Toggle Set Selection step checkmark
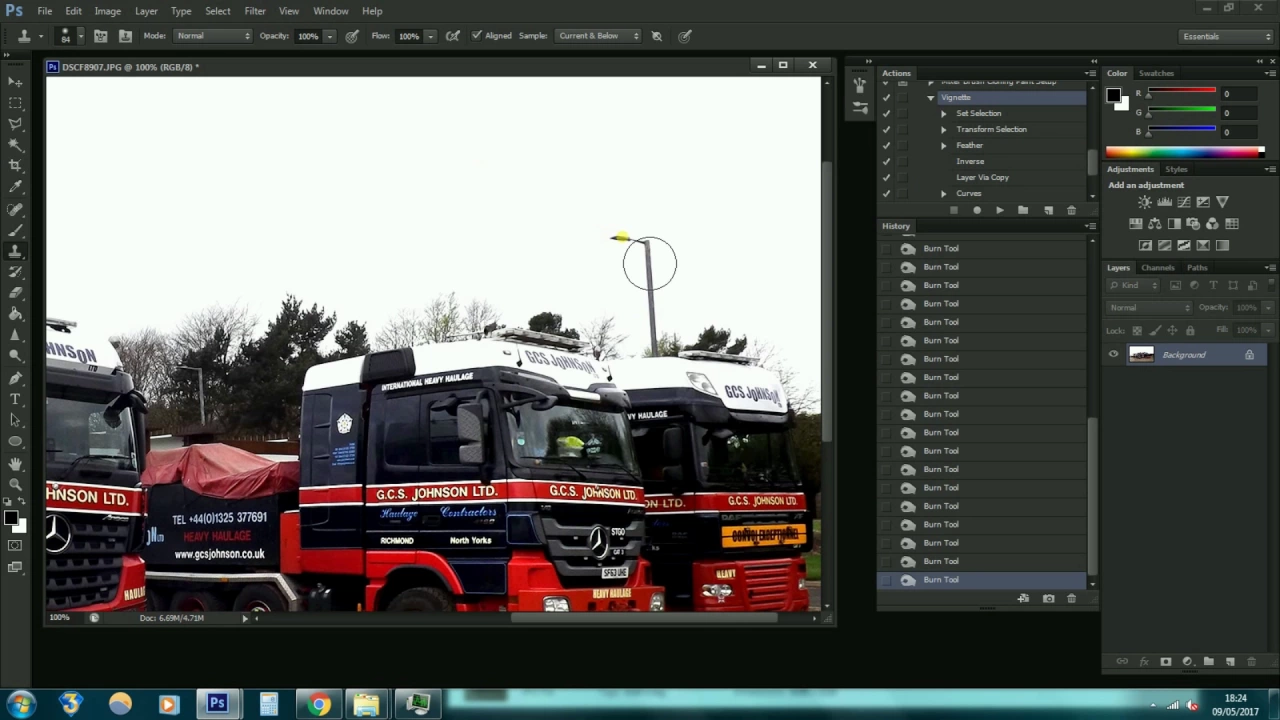 click(886, 113)
